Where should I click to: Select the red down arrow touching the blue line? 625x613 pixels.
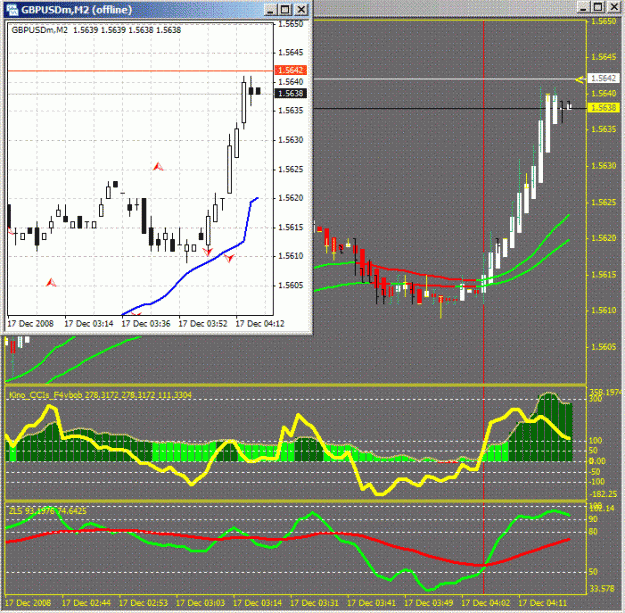tap(229, 258)
